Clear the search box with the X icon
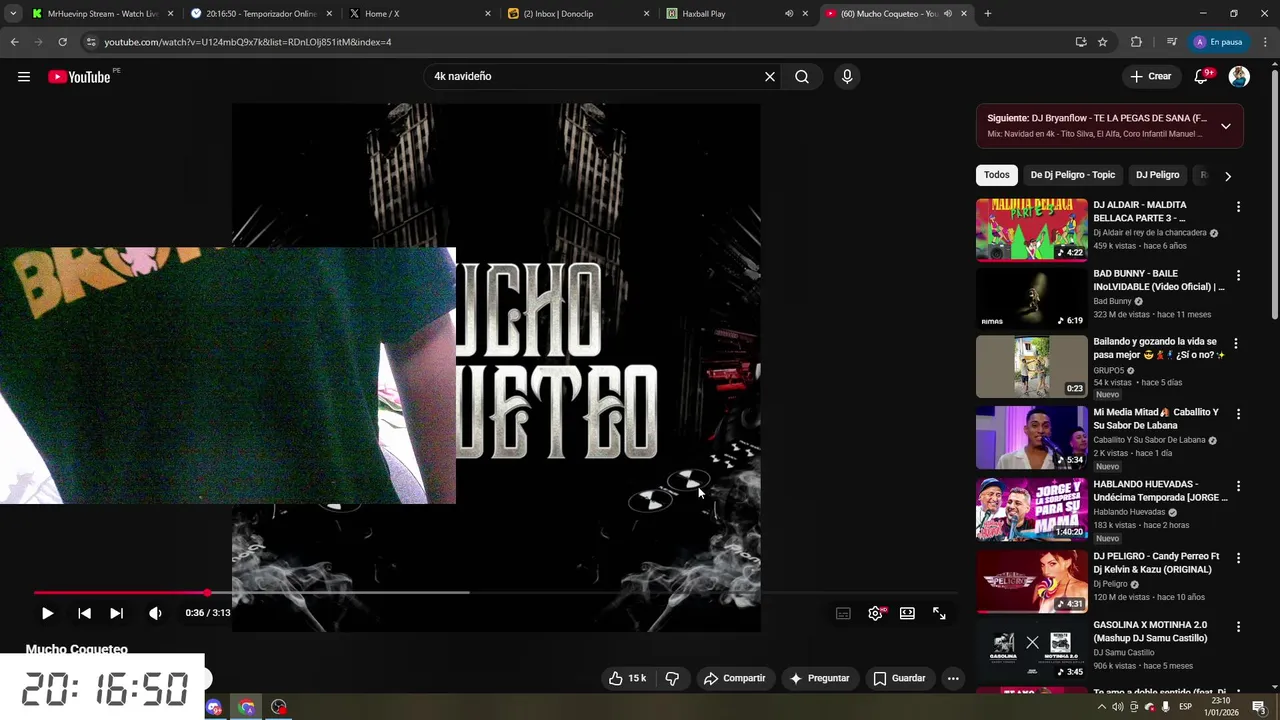This screenshot has height=720, width=1280. point(770,77)
